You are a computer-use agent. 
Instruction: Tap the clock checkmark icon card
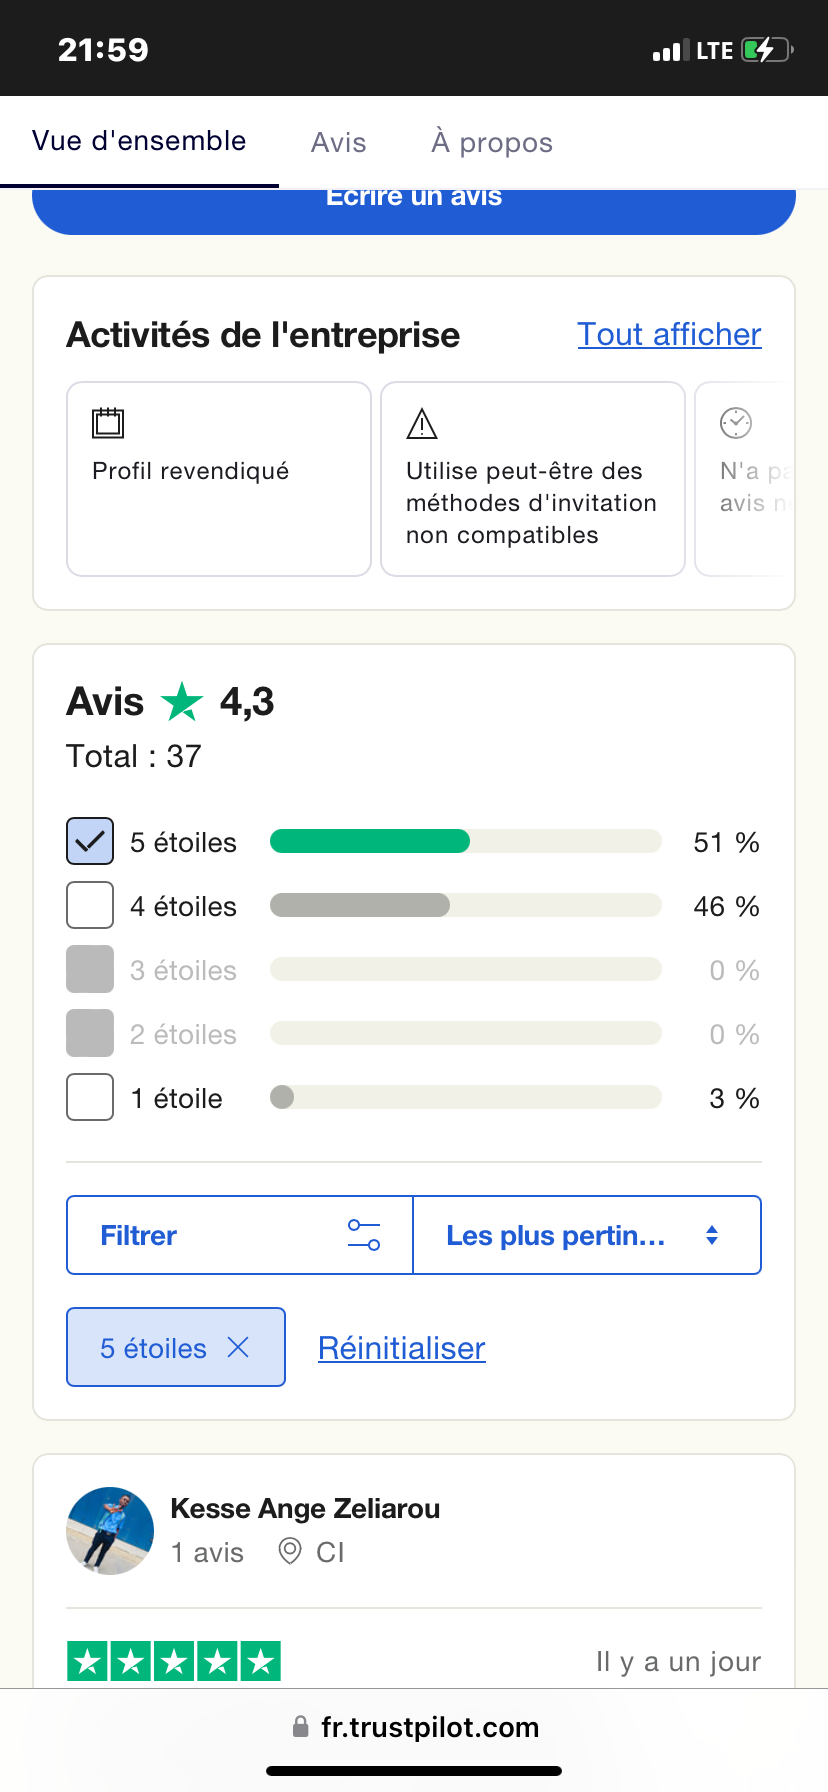coord(744,478)
